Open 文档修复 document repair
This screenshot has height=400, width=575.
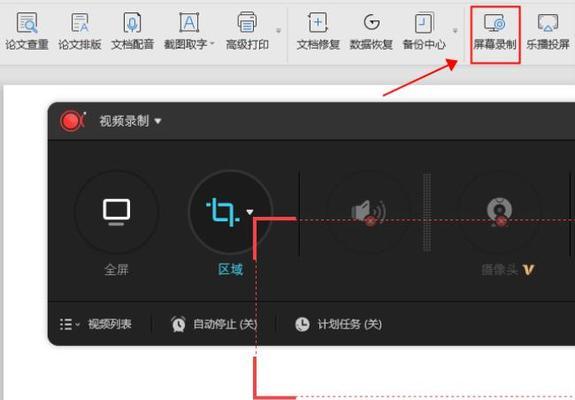tap(318, 31)
